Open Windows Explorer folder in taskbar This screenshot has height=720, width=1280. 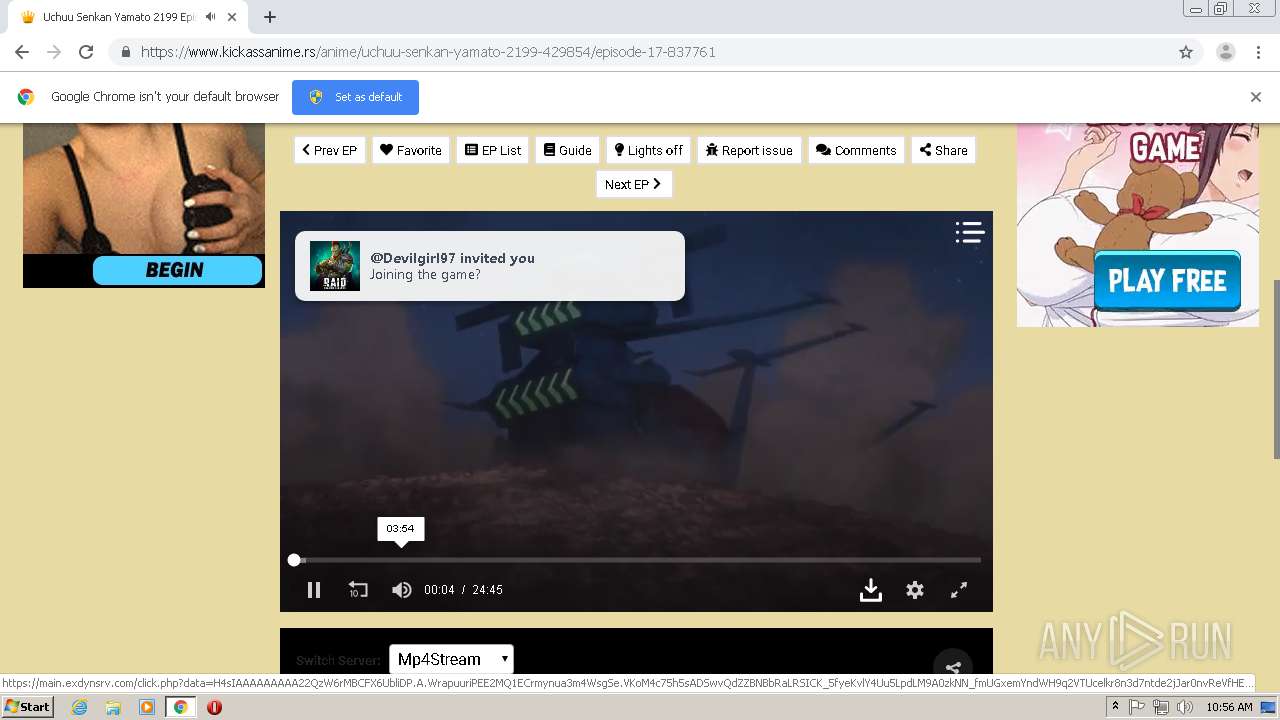113,707
